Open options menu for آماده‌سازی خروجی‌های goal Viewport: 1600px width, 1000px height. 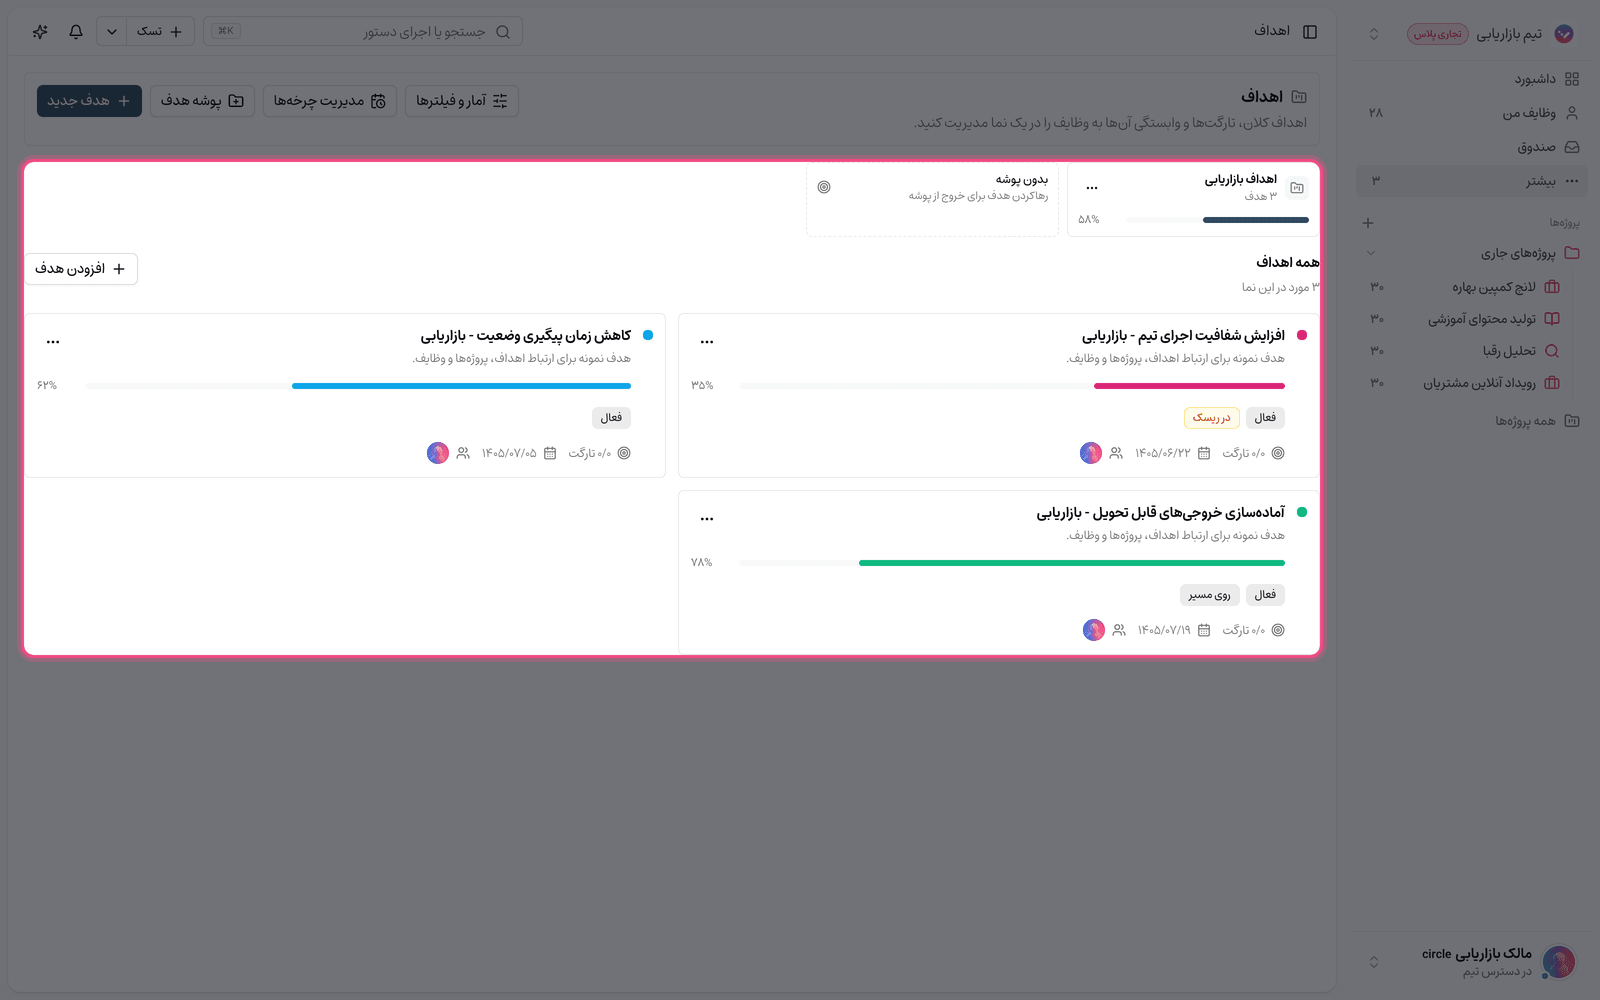[x=707, y=519]
